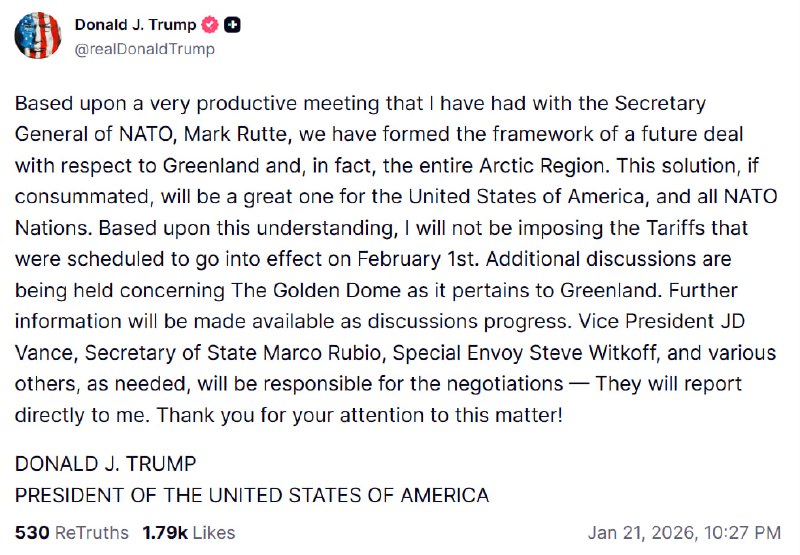Click the @realDonaldTrump handle
The height and width of the screenshot is (555, 800).
click(x=144, y=48)
